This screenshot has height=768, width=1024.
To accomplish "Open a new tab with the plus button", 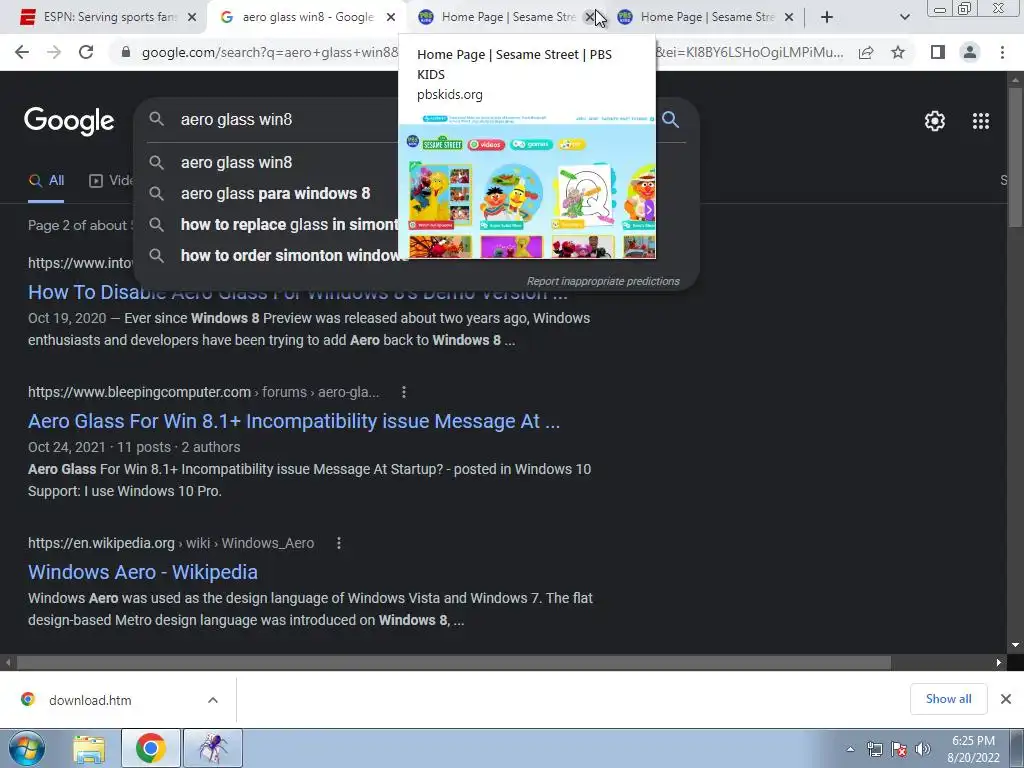I will tap(827, 17).
